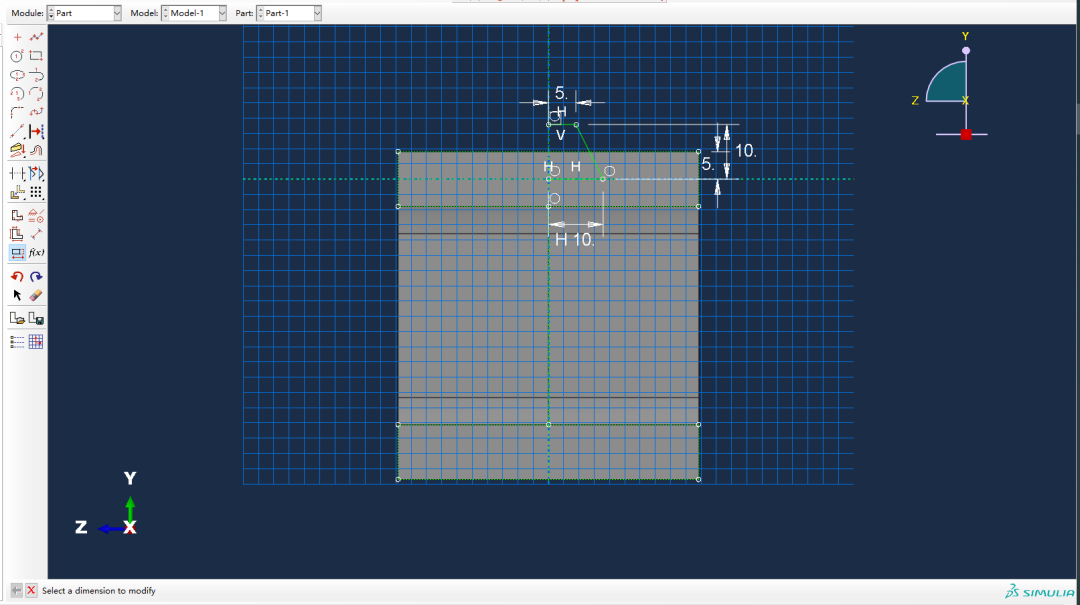This screenshot has height=605, width=1080.
Task: Open the f(x) Parameter Manager
Action: [x=37, y=253]
